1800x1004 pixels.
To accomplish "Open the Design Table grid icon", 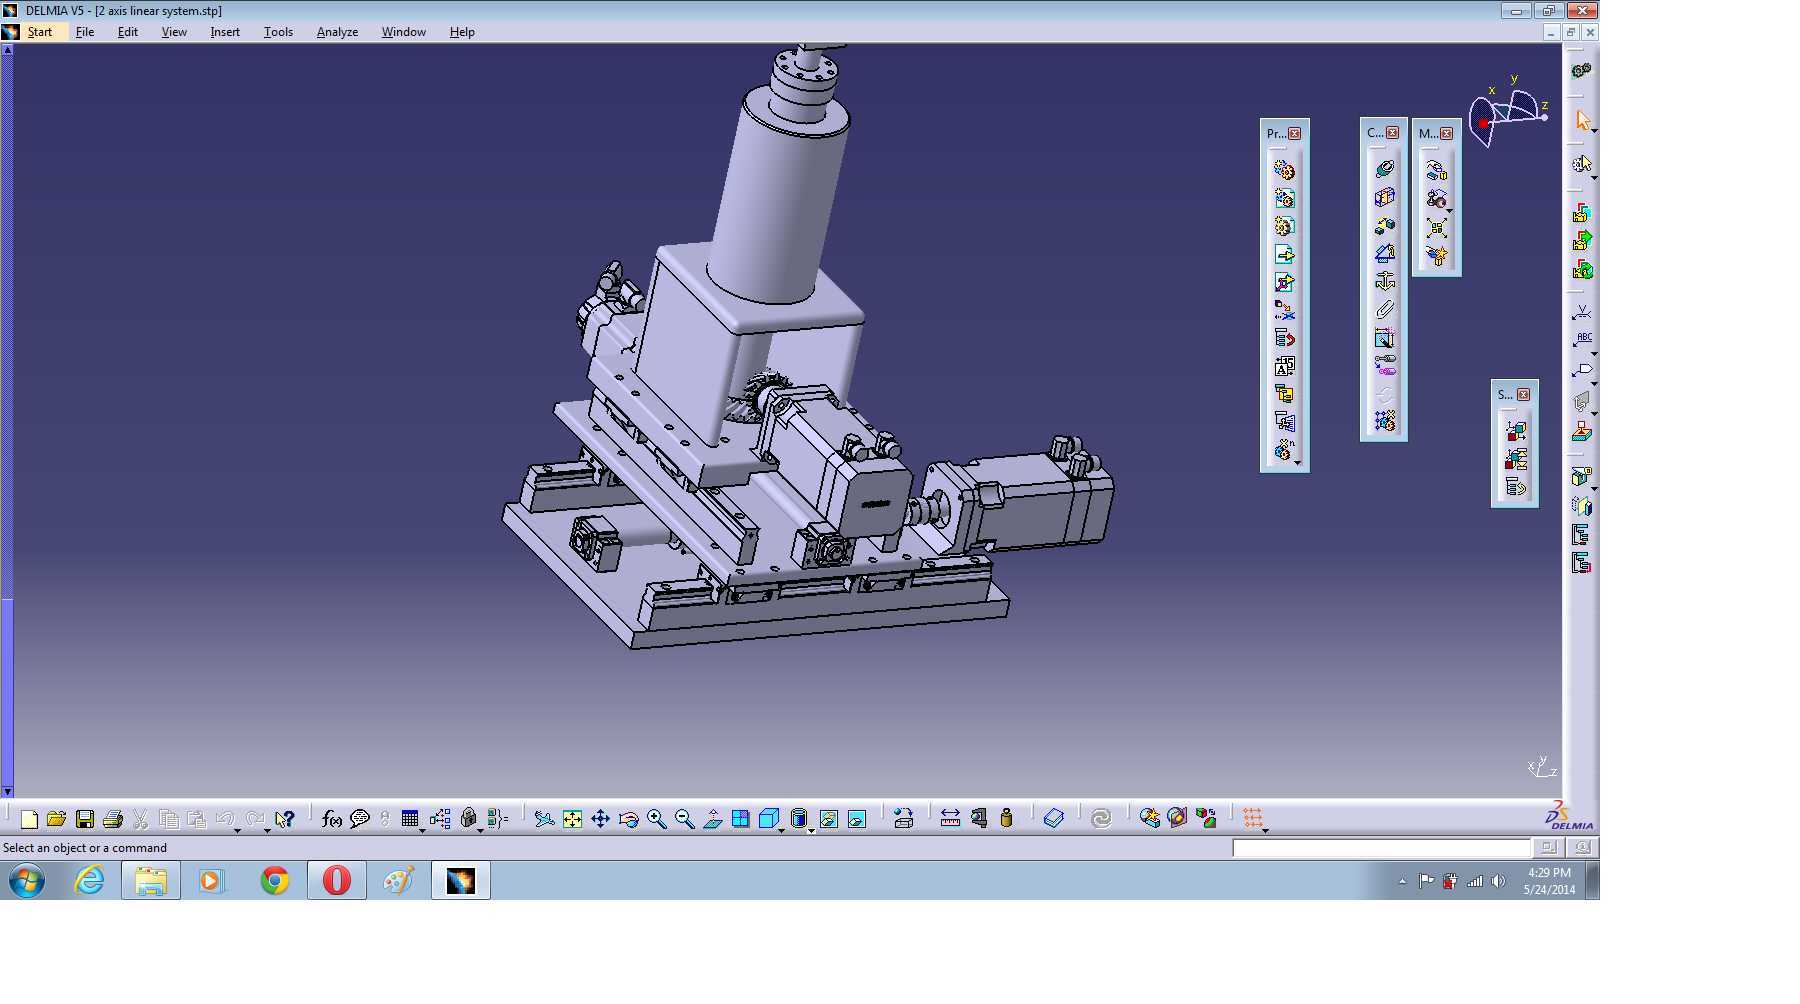I will click(410, 819).
